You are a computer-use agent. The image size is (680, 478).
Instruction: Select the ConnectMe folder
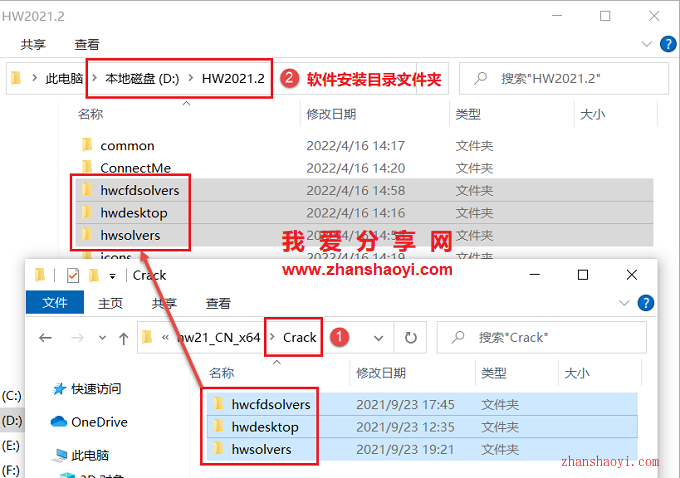(x=135, y=168)
